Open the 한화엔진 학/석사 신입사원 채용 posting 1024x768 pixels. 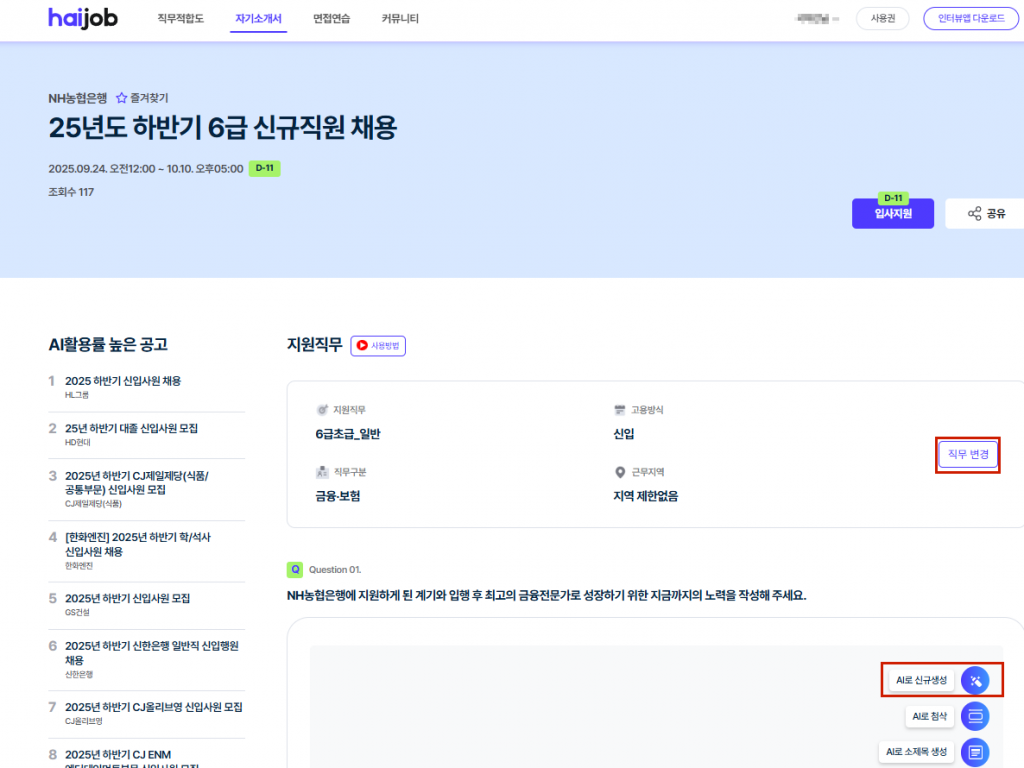[x=138, y=544]
